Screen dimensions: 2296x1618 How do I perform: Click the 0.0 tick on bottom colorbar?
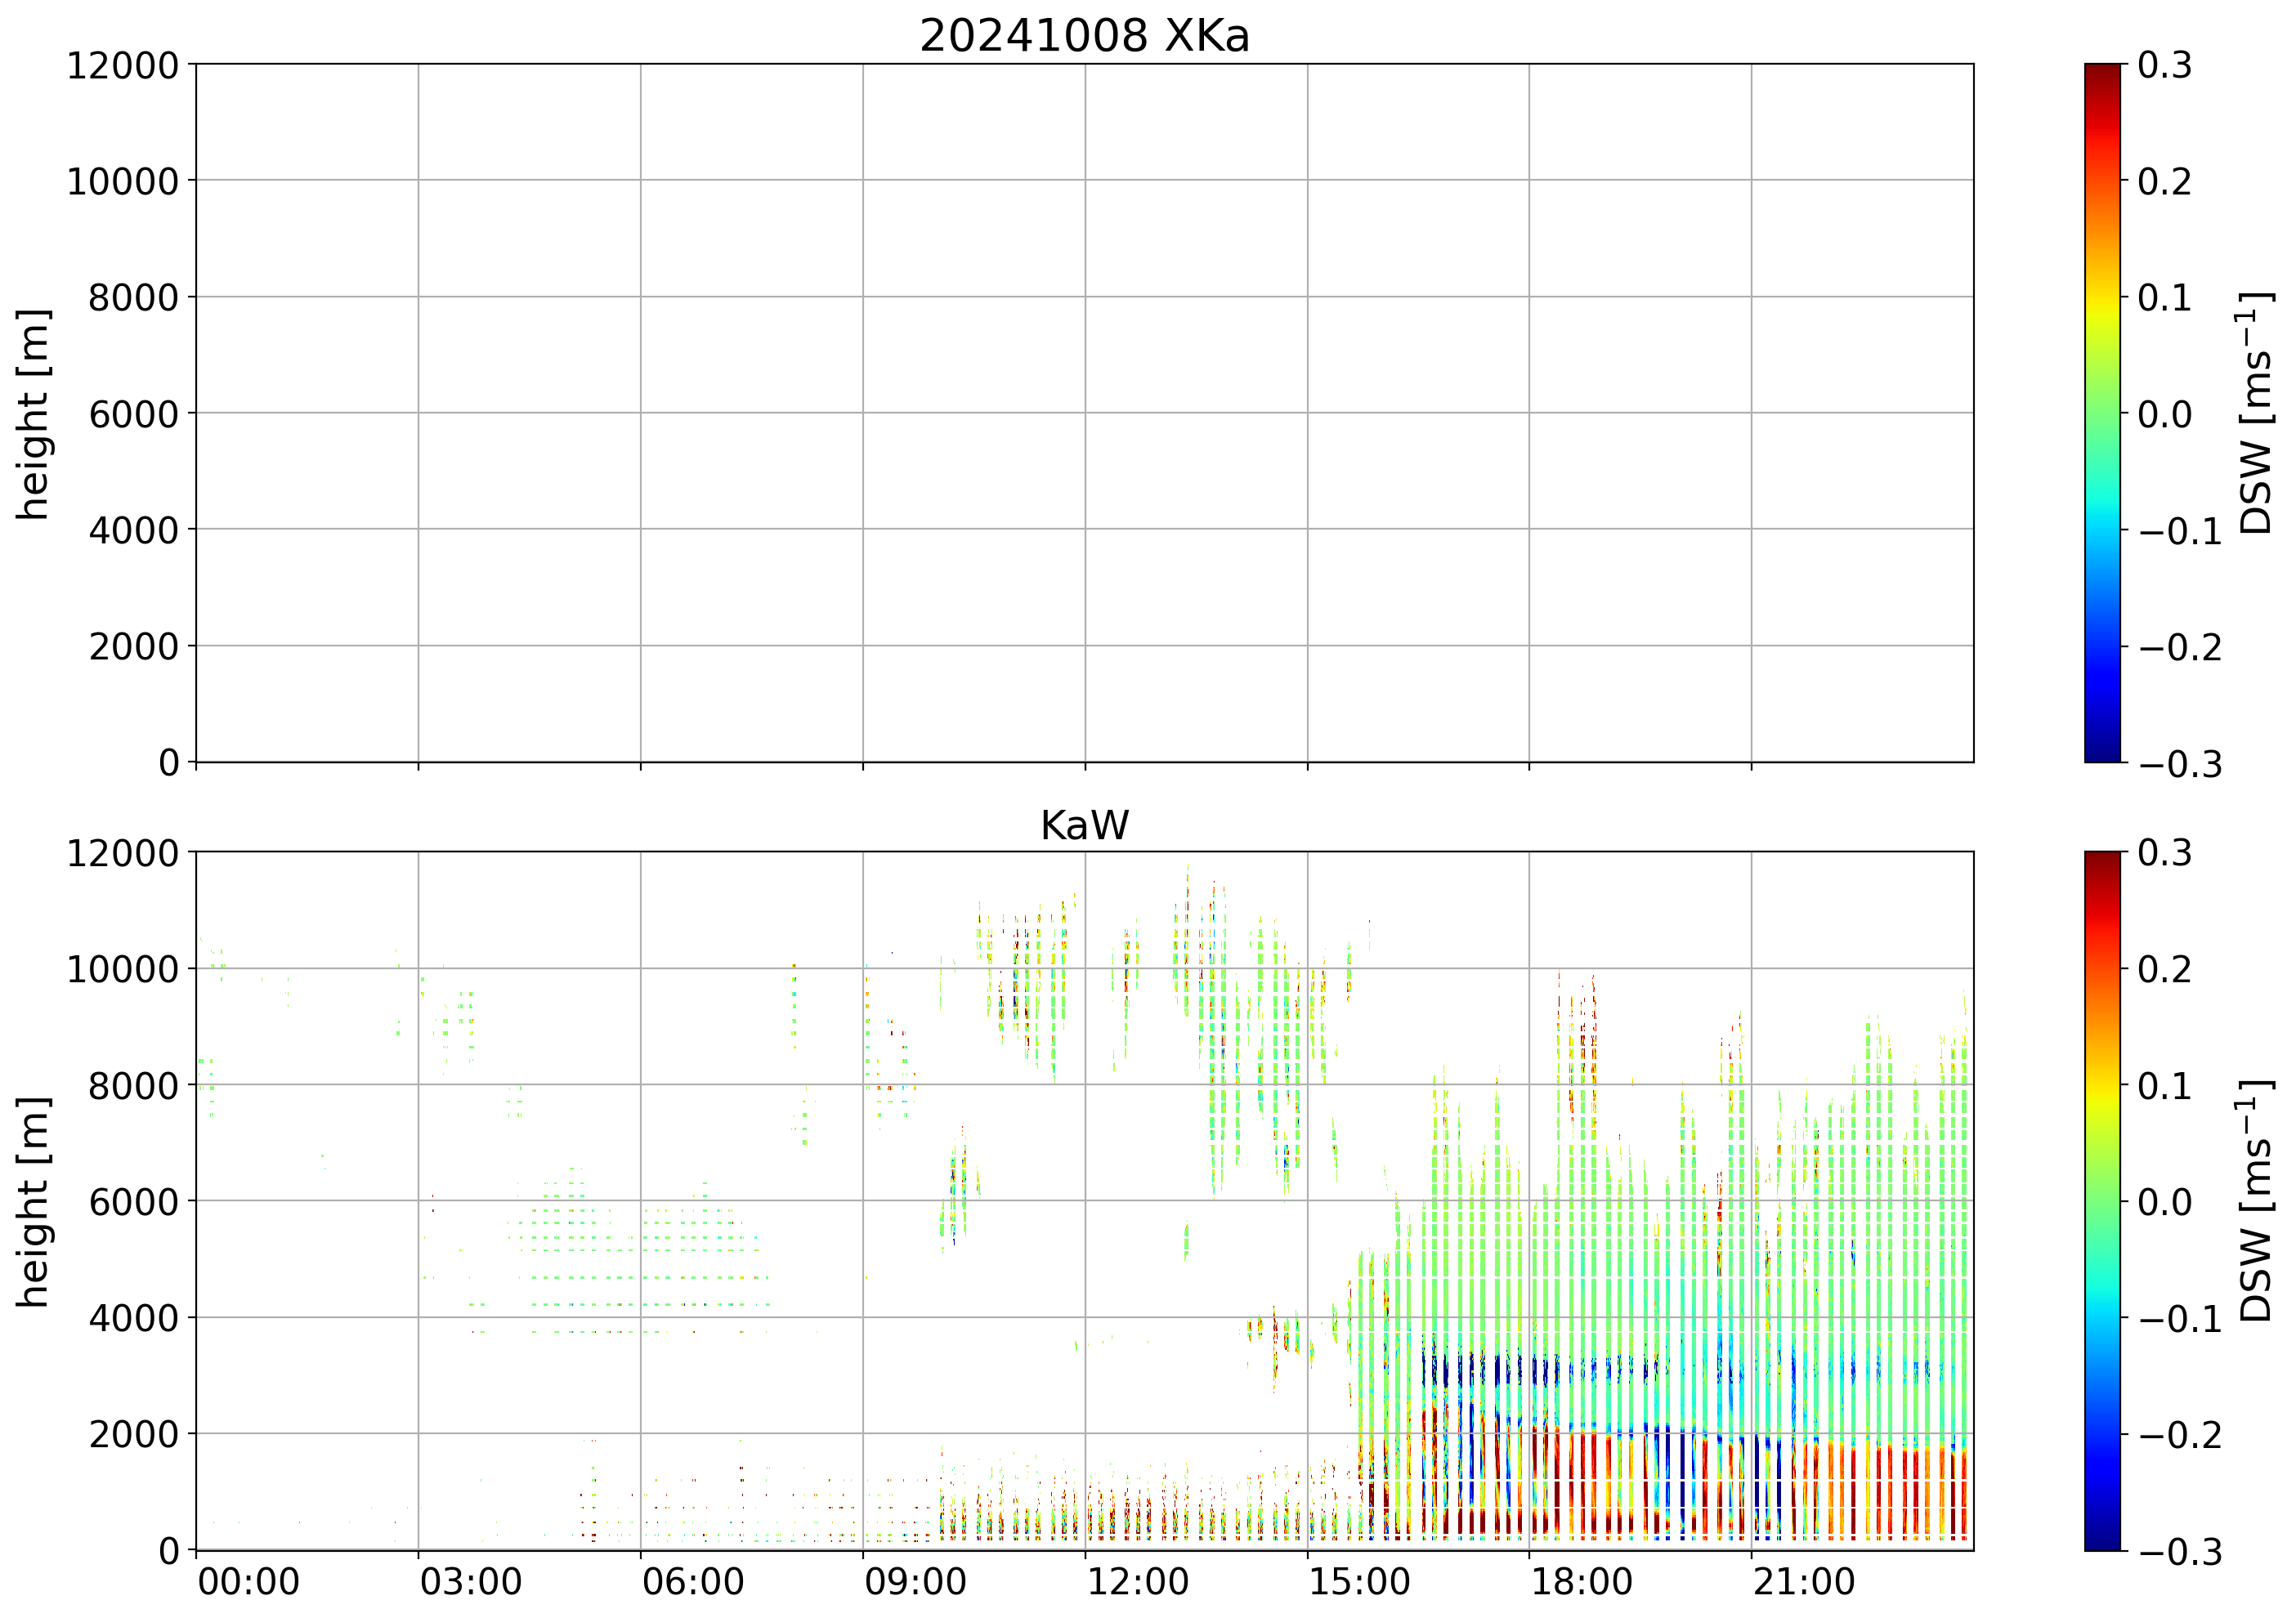2164,1202
